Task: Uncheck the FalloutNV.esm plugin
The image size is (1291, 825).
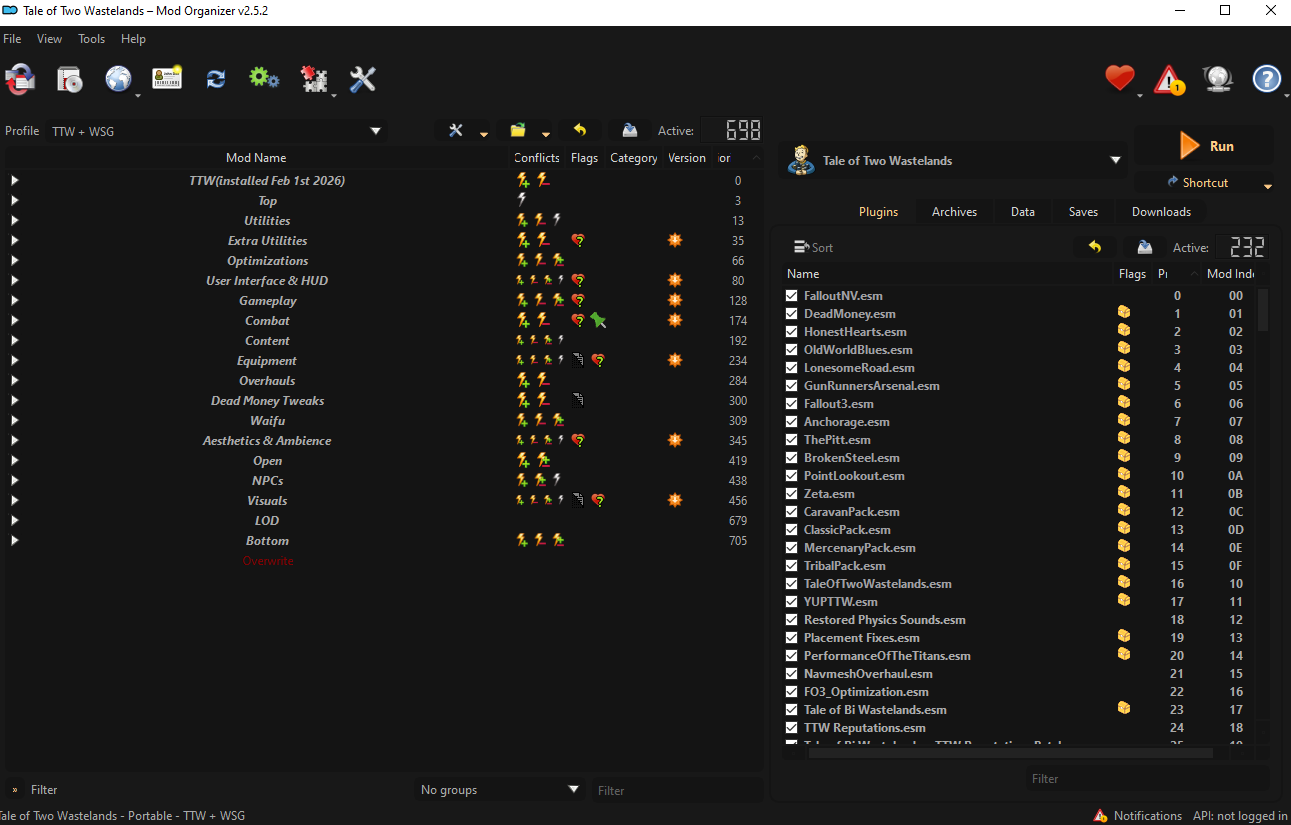Action: pyautogui.click(x=792, y=296)
